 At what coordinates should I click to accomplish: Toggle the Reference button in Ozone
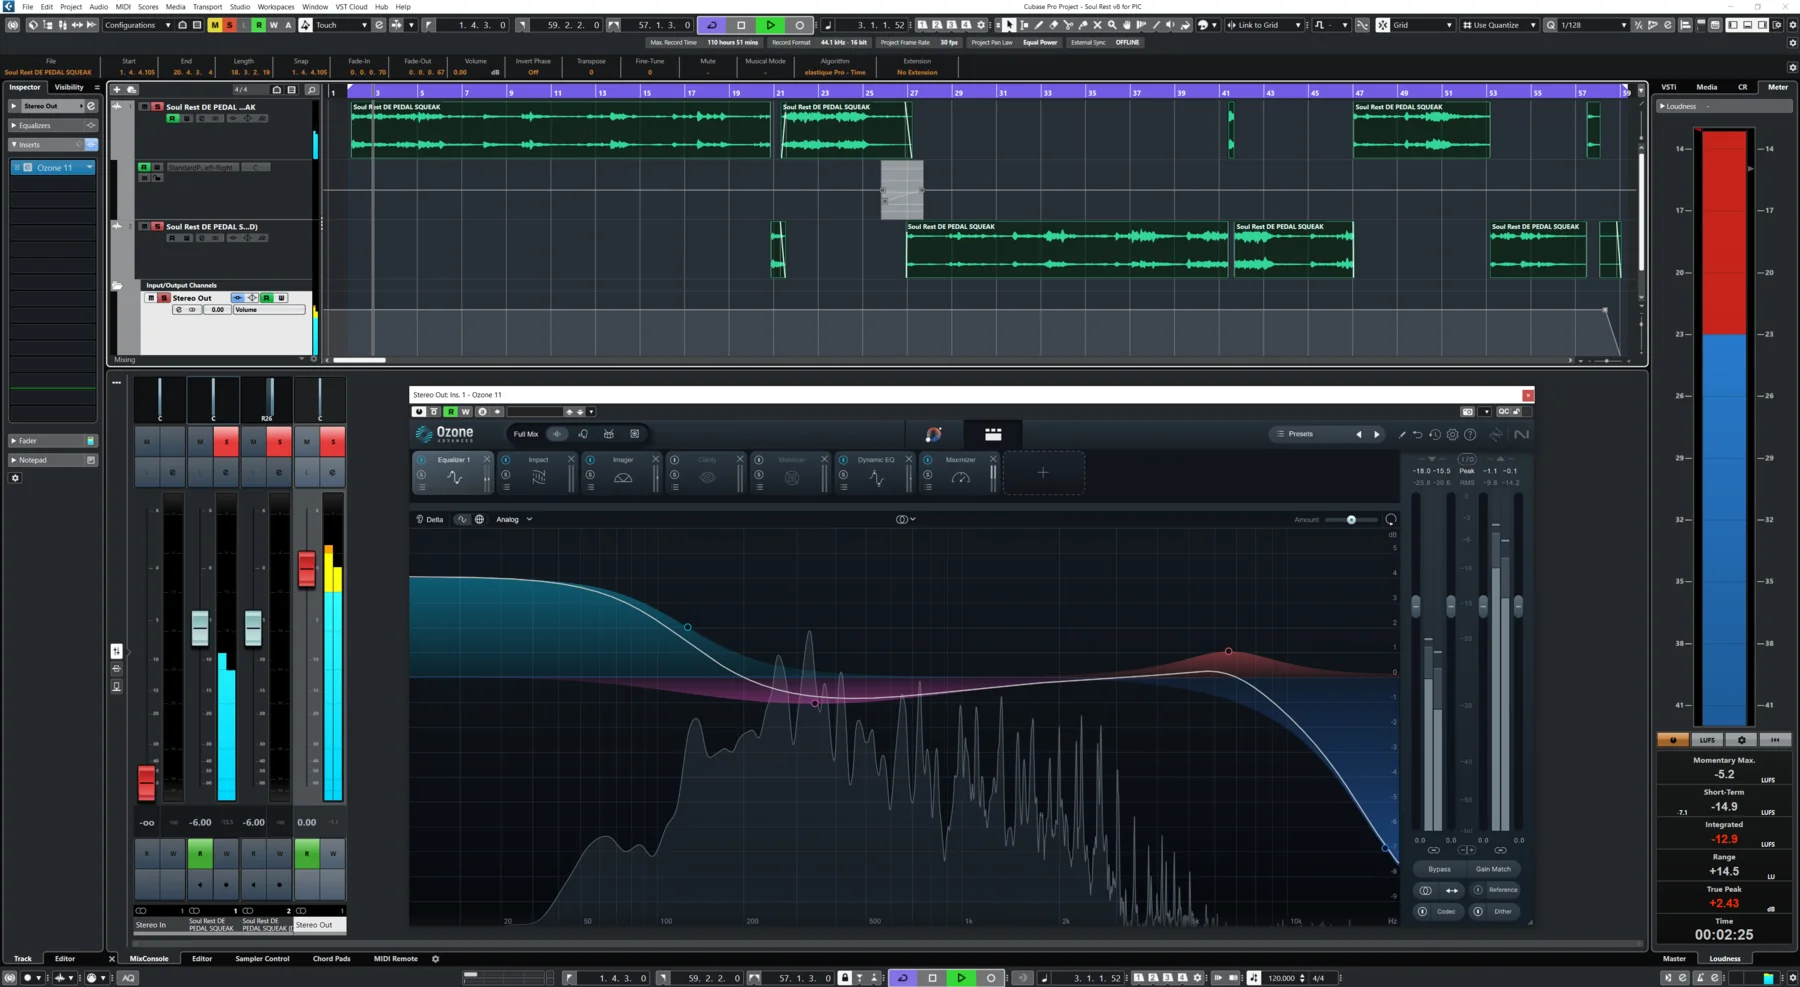[x=1496, y=890]
